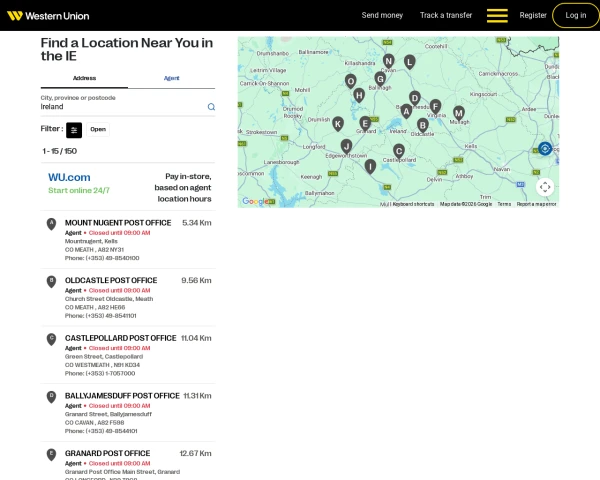600x480 pixels.
Task: Click the search magnifier icon
Action: [x=211, y=106]
